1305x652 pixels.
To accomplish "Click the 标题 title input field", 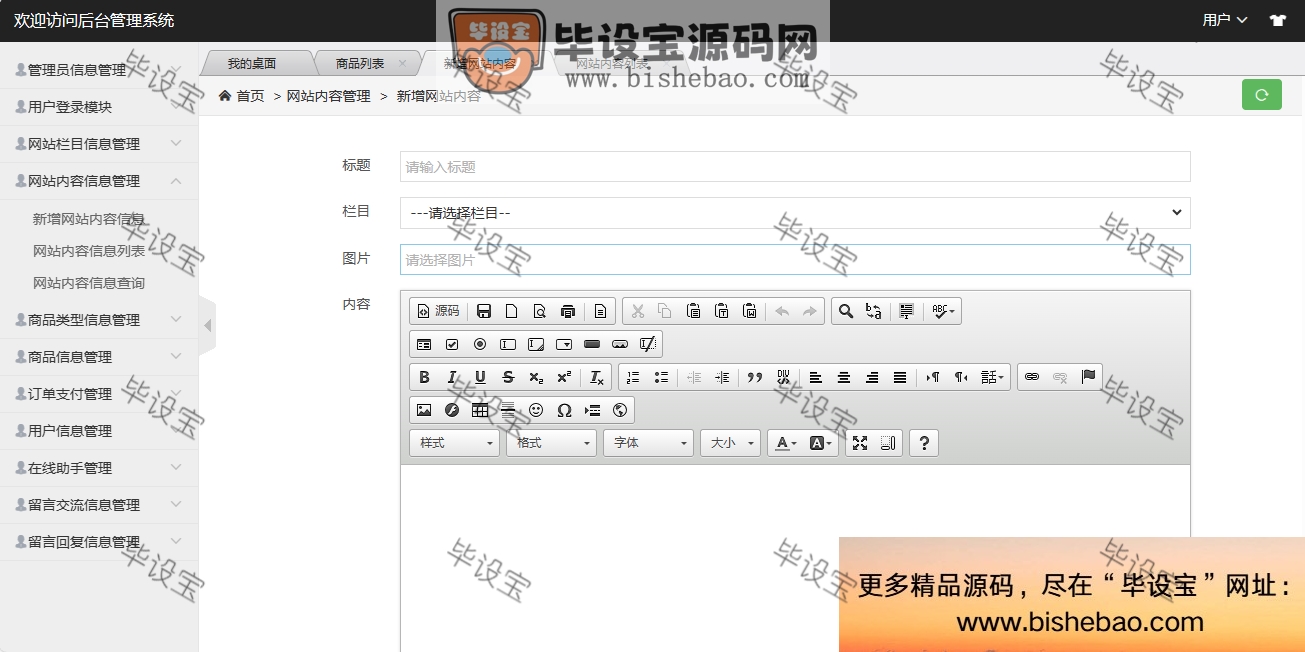I will 795,167.
